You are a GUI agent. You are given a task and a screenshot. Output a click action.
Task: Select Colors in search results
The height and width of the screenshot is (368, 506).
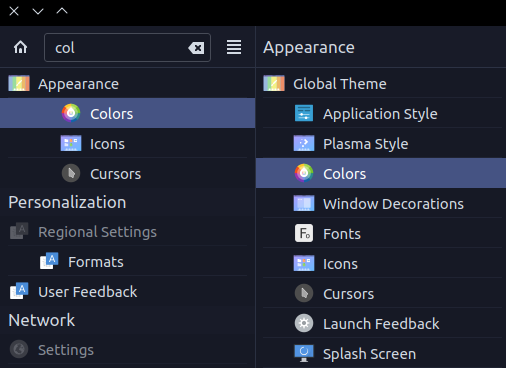click(127, 113)
